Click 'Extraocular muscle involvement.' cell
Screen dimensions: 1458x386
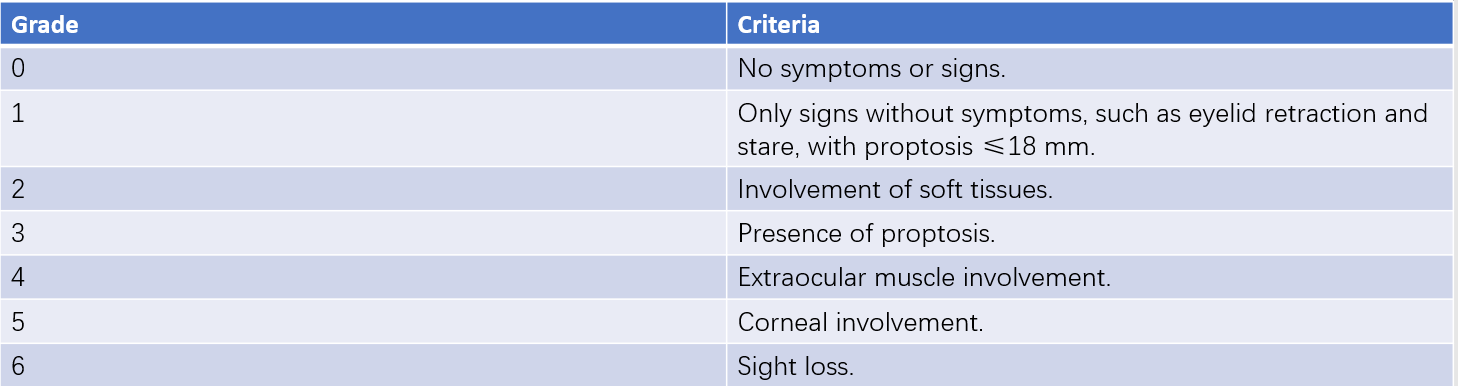click(x=1090, y=277)
